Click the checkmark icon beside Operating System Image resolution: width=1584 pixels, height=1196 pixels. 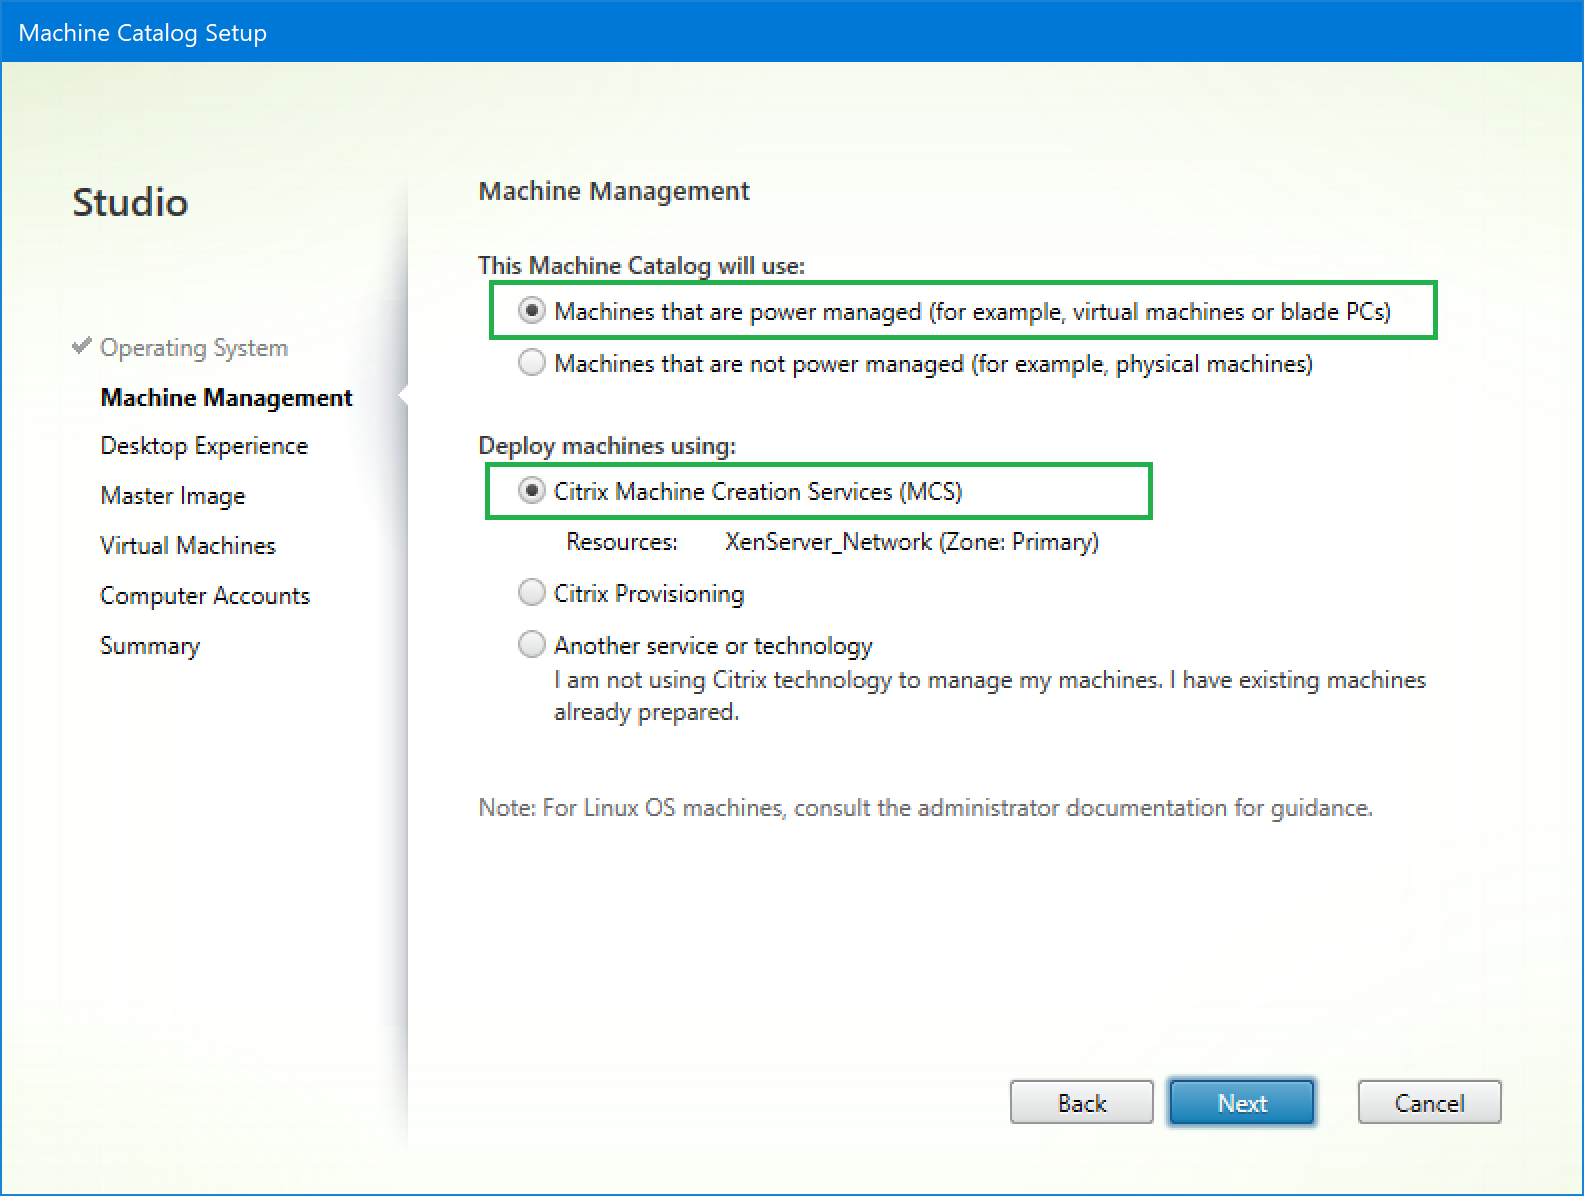point(82,346)
